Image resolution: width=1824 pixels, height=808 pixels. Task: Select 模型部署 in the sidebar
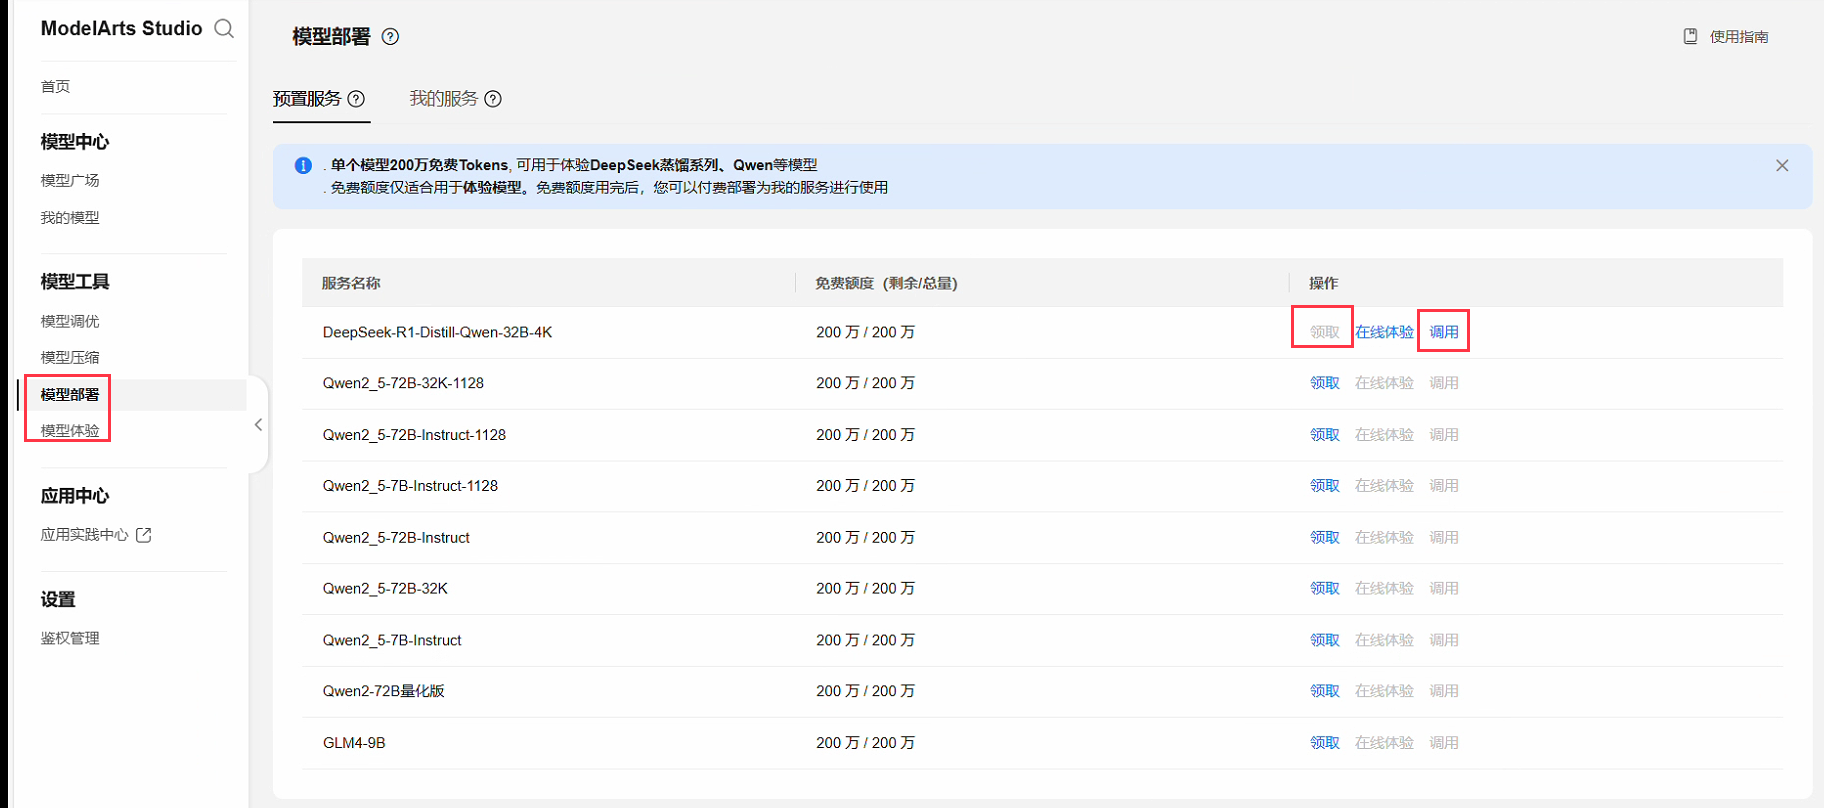coord(70,395)
